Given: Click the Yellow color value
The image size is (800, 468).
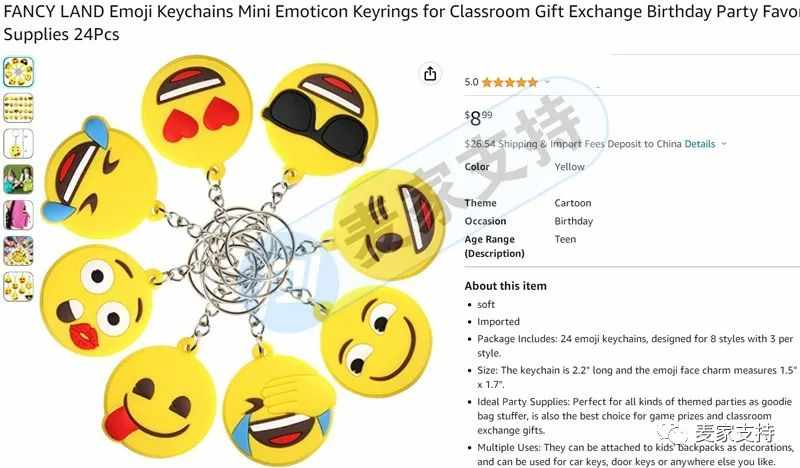Looking at the screenshot, I should [569, 166].
